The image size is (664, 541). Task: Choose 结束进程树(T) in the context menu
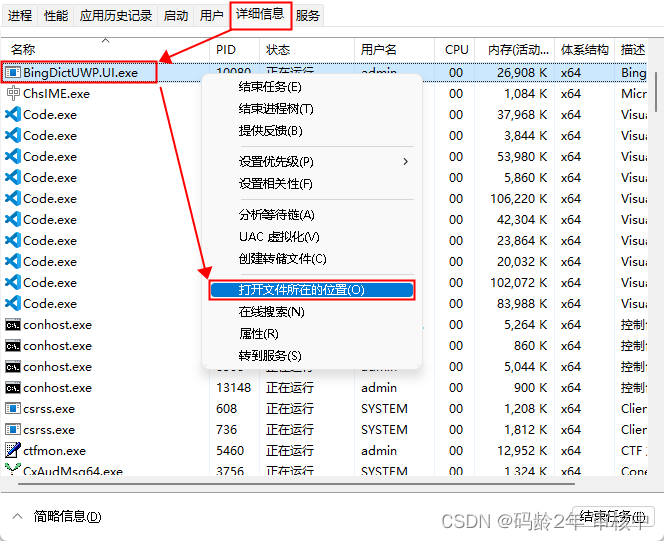coord(276,109)
